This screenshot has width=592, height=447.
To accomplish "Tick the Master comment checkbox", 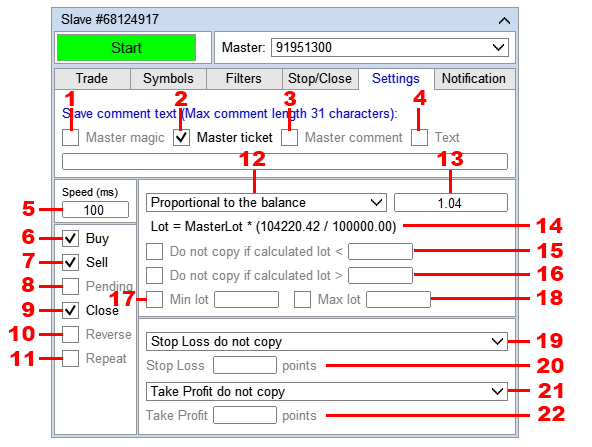I will tap(290, 137).
